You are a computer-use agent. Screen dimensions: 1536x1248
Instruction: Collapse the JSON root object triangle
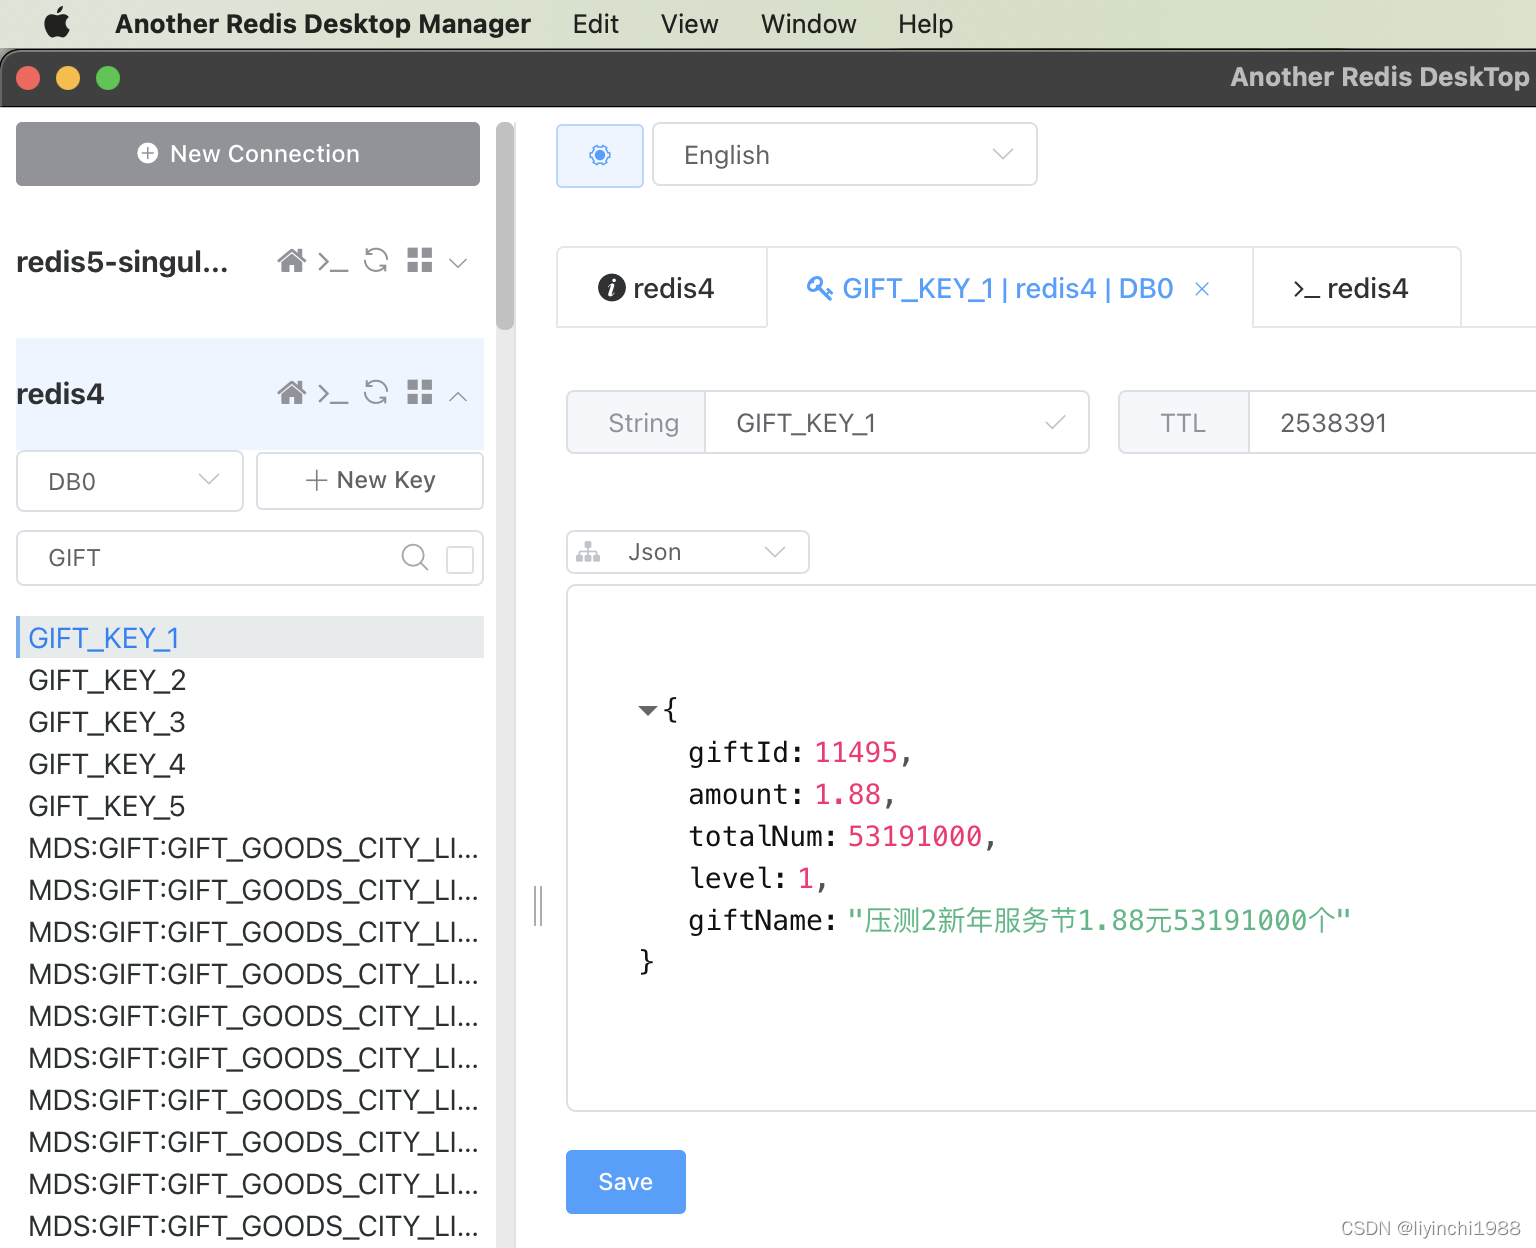[x=648, y=710]
